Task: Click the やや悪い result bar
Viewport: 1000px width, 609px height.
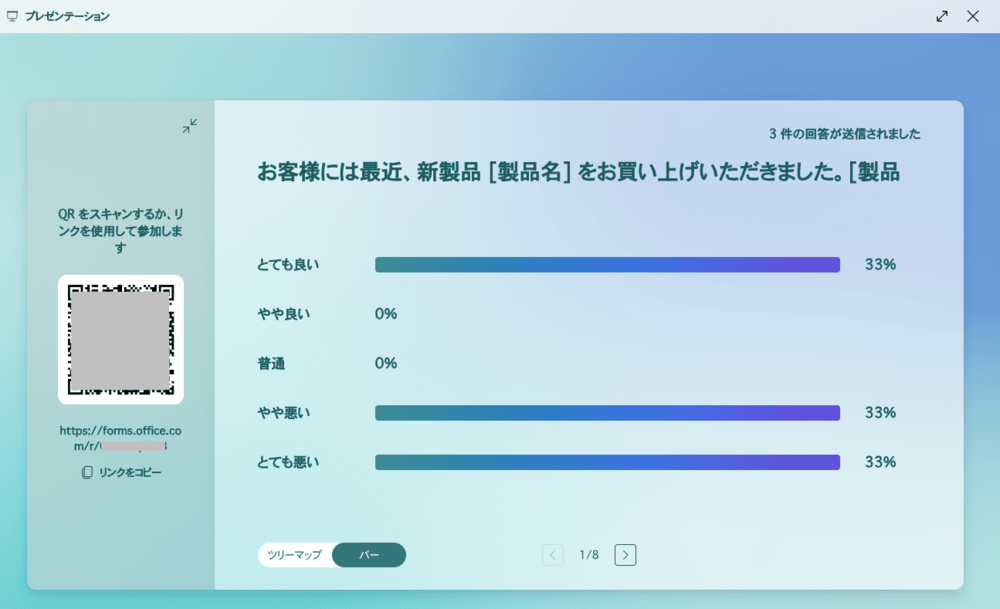Action: tap(607, 413)
